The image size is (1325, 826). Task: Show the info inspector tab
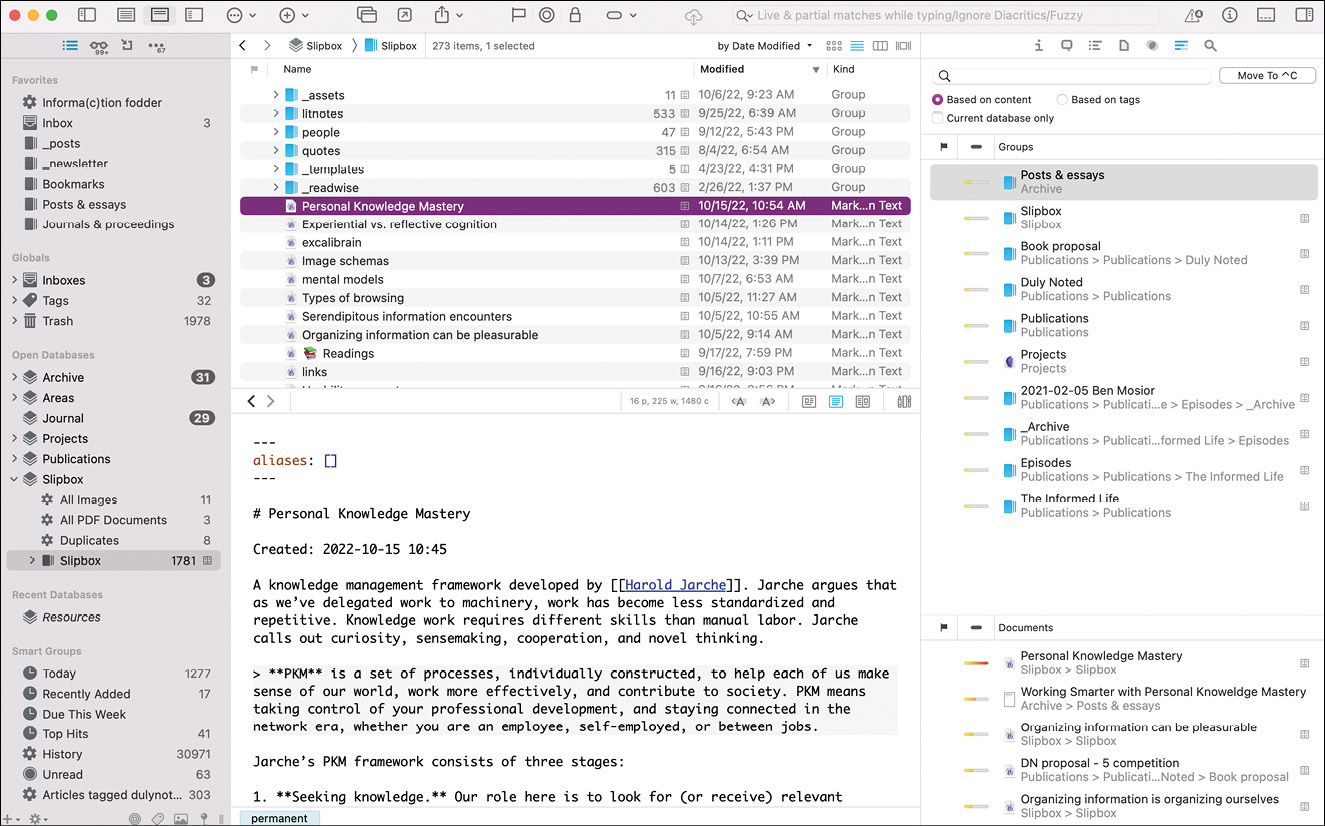coord(1039,46)
